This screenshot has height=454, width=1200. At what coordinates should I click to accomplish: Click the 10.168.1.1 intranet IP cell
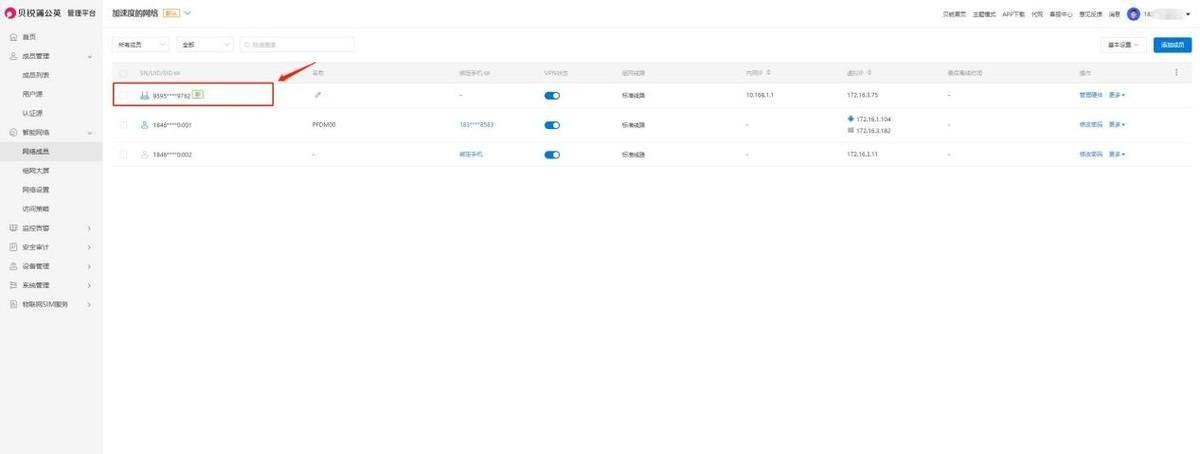point(762,95)
